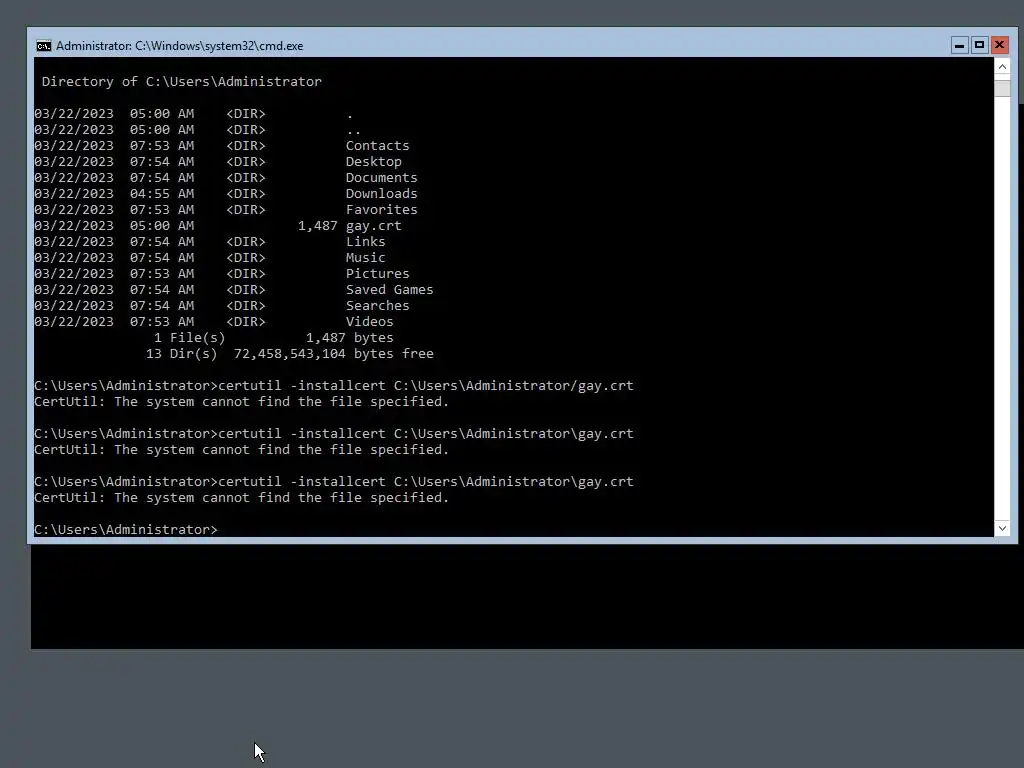
Task: Click the '<DIR>' marker on the Contacts row
Action: point(246,146)
